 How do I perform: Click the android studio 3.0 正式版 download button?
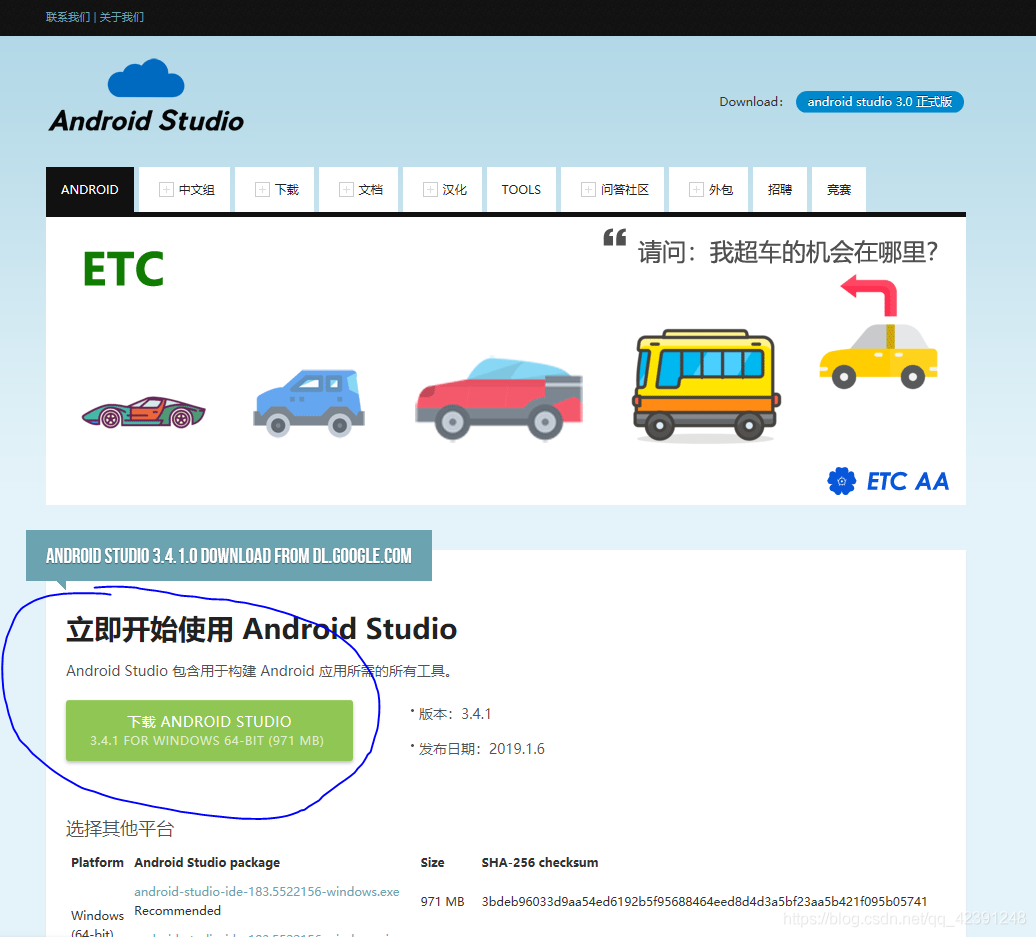coord(879,102)
